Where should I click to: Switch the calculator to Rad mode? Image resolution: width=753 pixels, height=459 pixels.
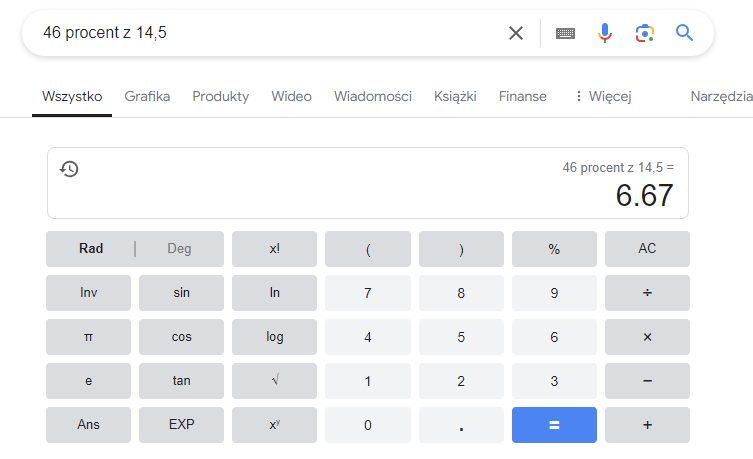(x=91, y=249)
